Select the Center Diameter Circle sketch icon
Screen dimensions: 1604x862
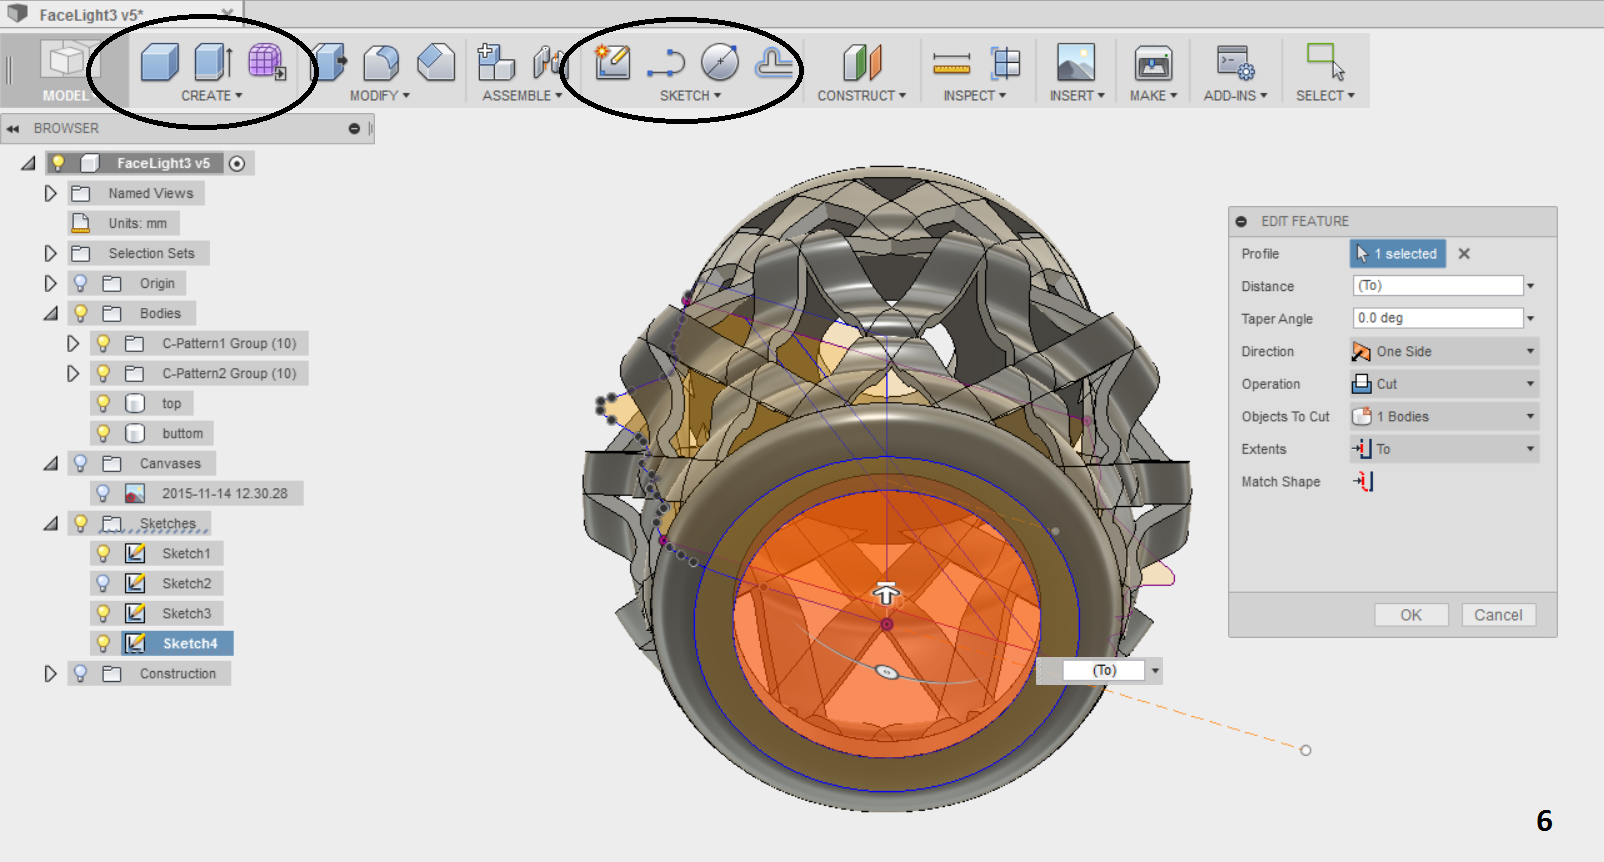pyautogui.click(x=720, y=63)
